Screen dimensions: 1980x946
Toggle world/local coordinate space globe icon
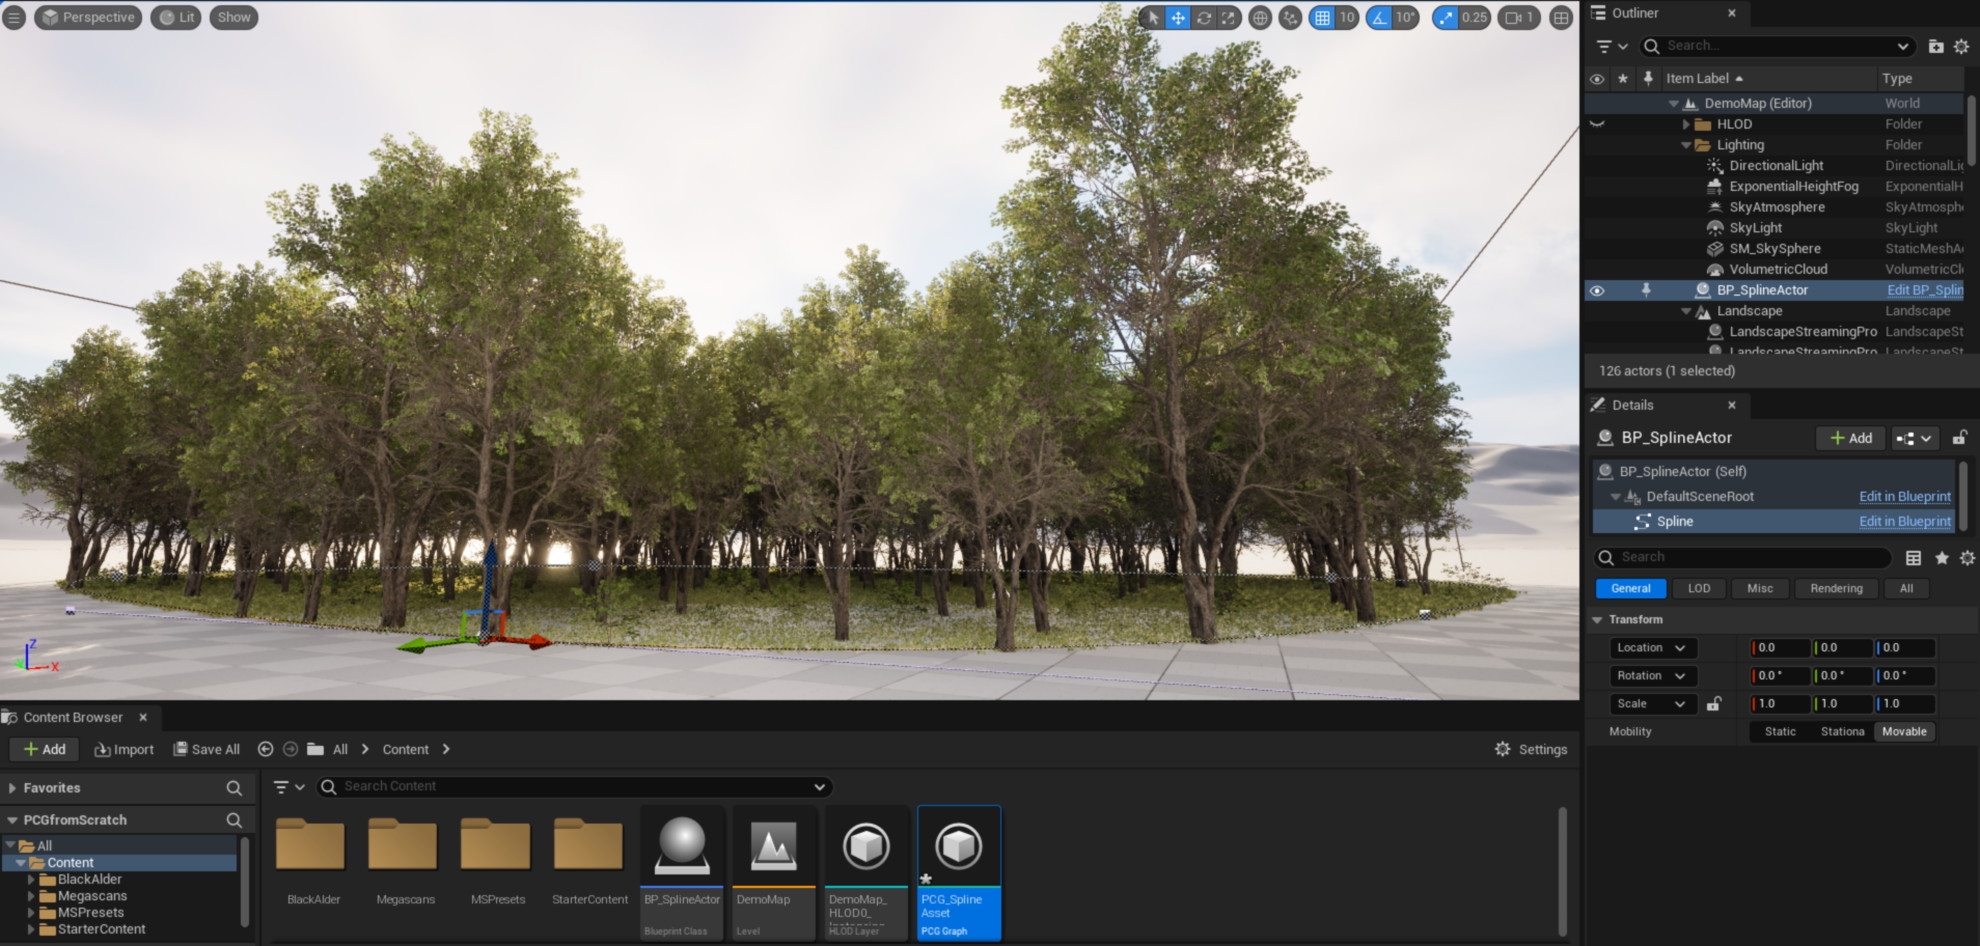[1260, 17]
